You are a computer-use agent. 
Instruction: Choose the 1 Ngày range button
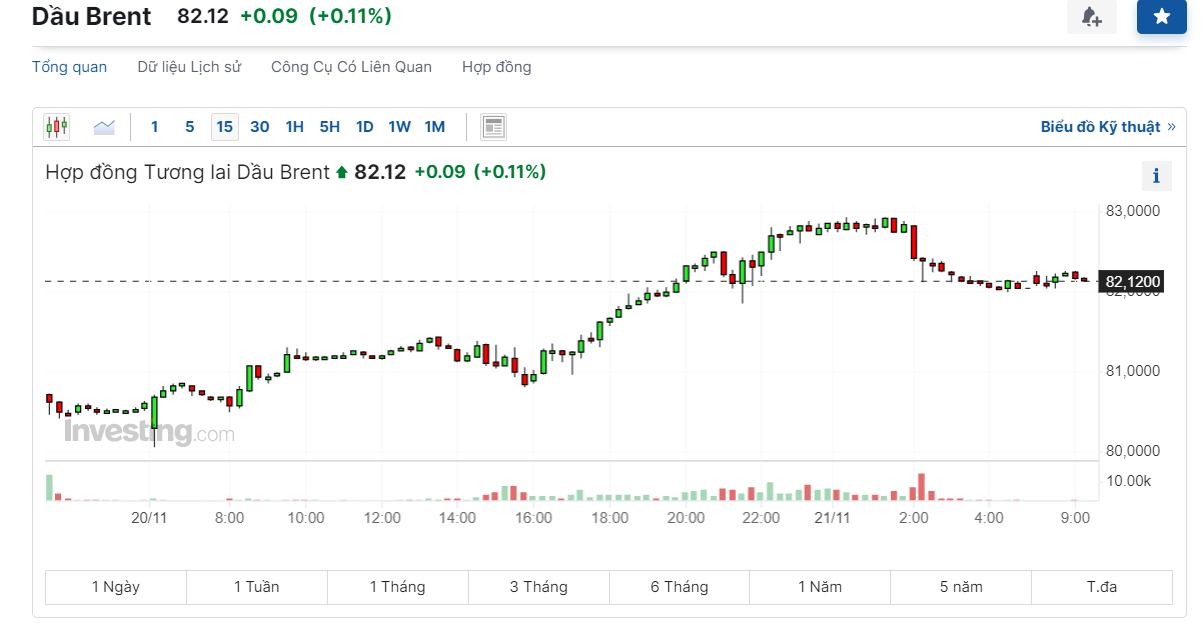116,587
